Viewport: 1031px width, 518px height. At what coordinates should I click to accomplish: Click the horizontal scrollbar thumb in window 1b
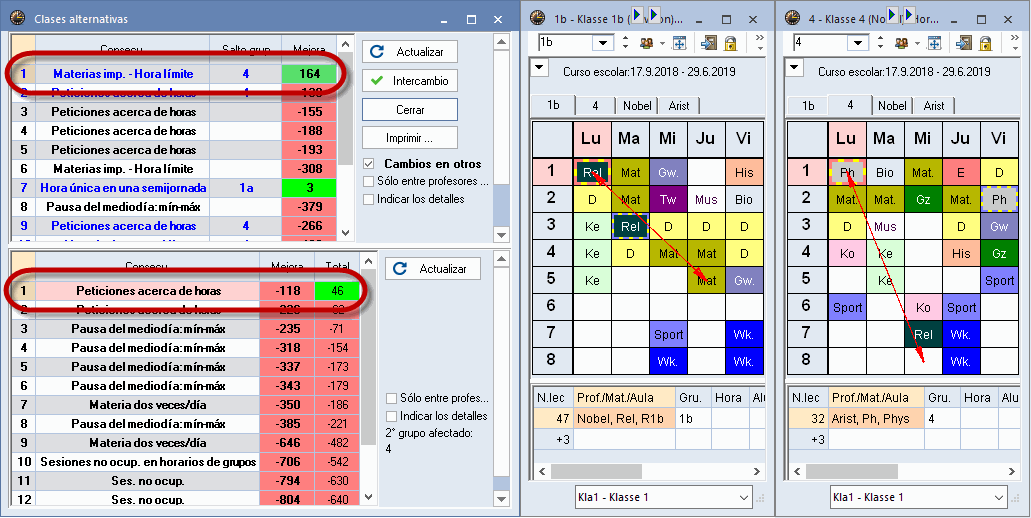pyautogui.click(x=596, y=471)
